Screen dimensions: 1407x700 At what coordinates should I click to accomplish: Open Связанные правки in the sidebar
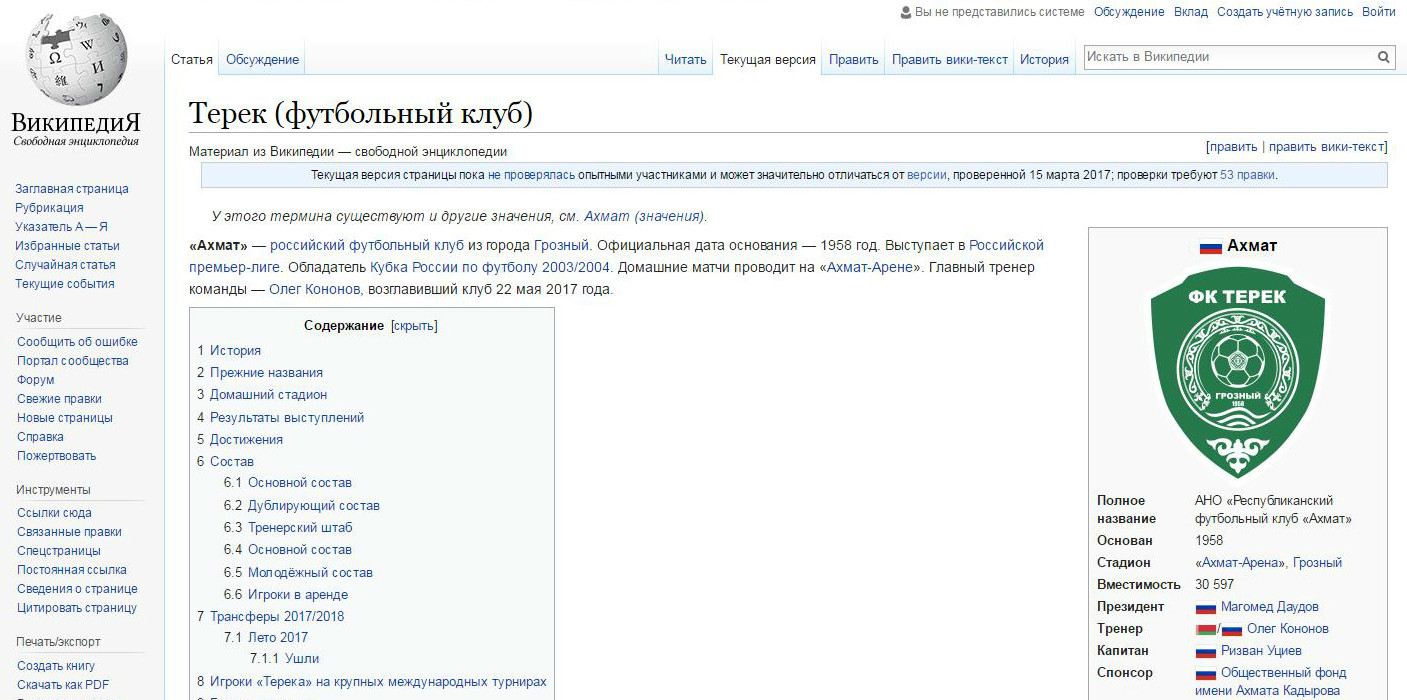pos(69,532)
